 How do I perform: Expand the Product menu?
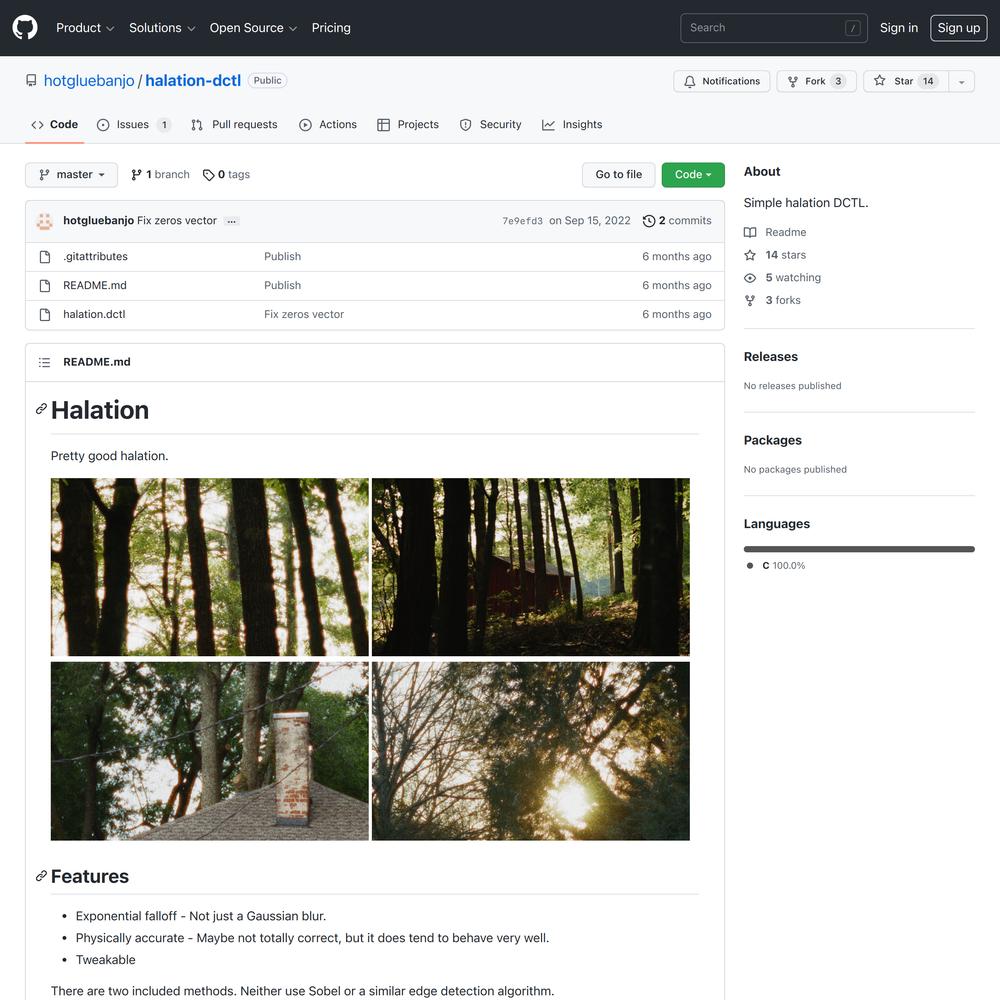tap(85, 28)
